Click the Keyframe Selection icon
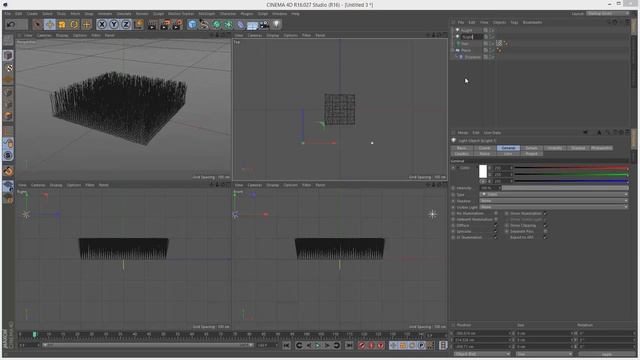 point(380,345)
